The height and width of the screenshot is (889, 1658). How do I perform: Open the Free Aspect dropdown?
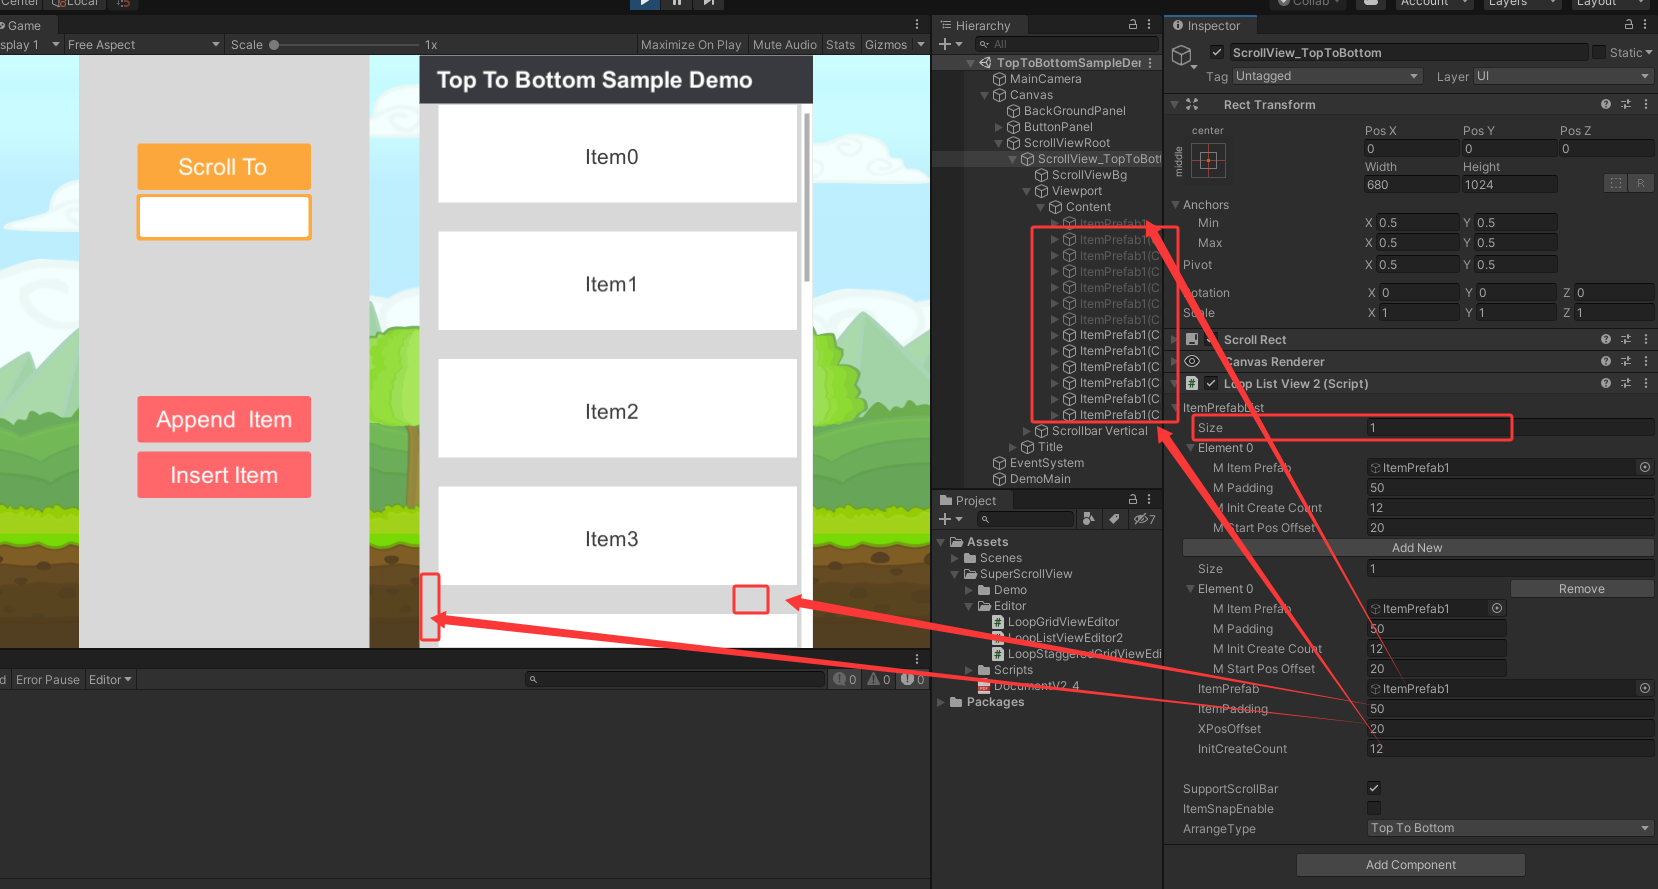point(143,44)
